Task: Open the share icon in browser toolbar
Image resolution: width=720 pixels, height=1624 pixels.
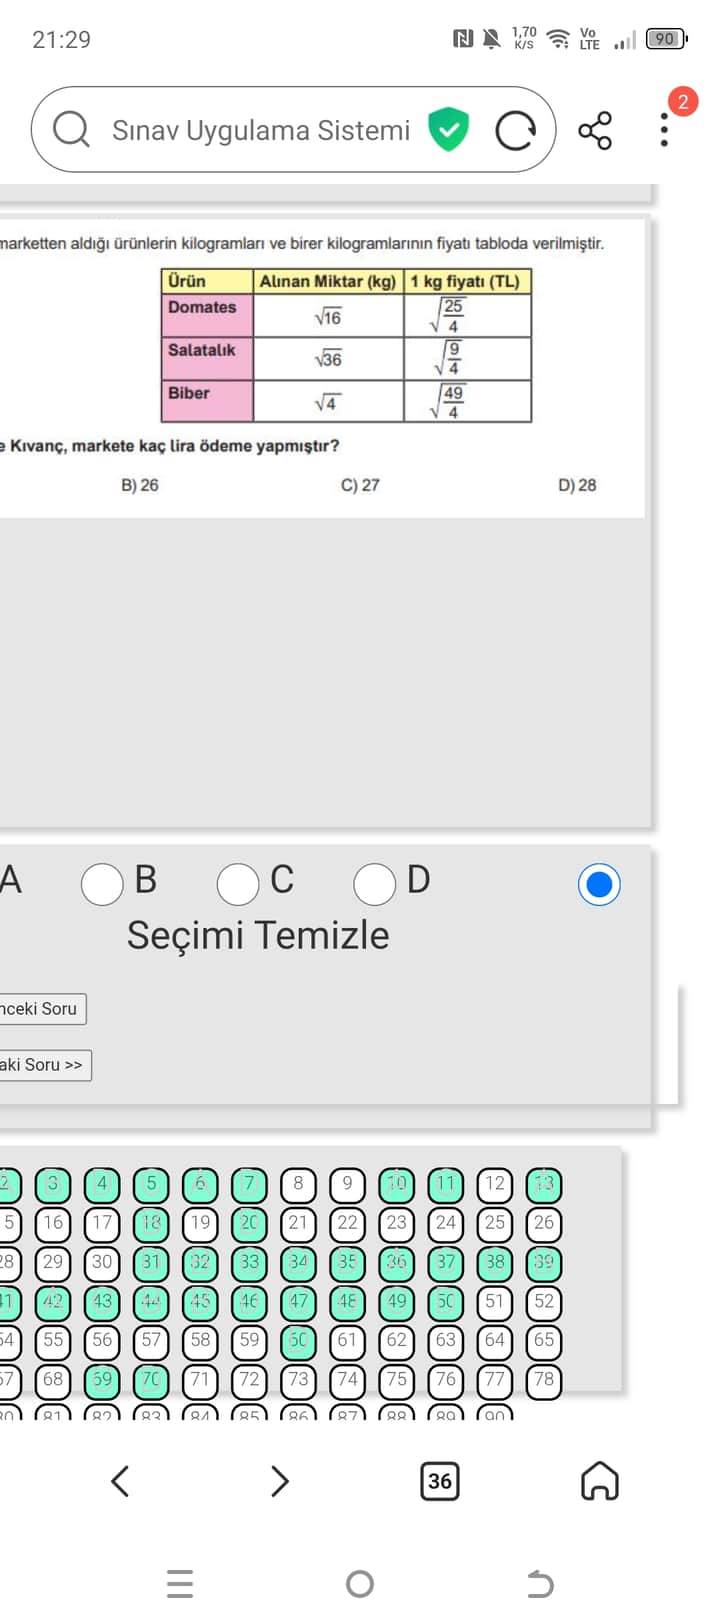Action: (595, 131)
